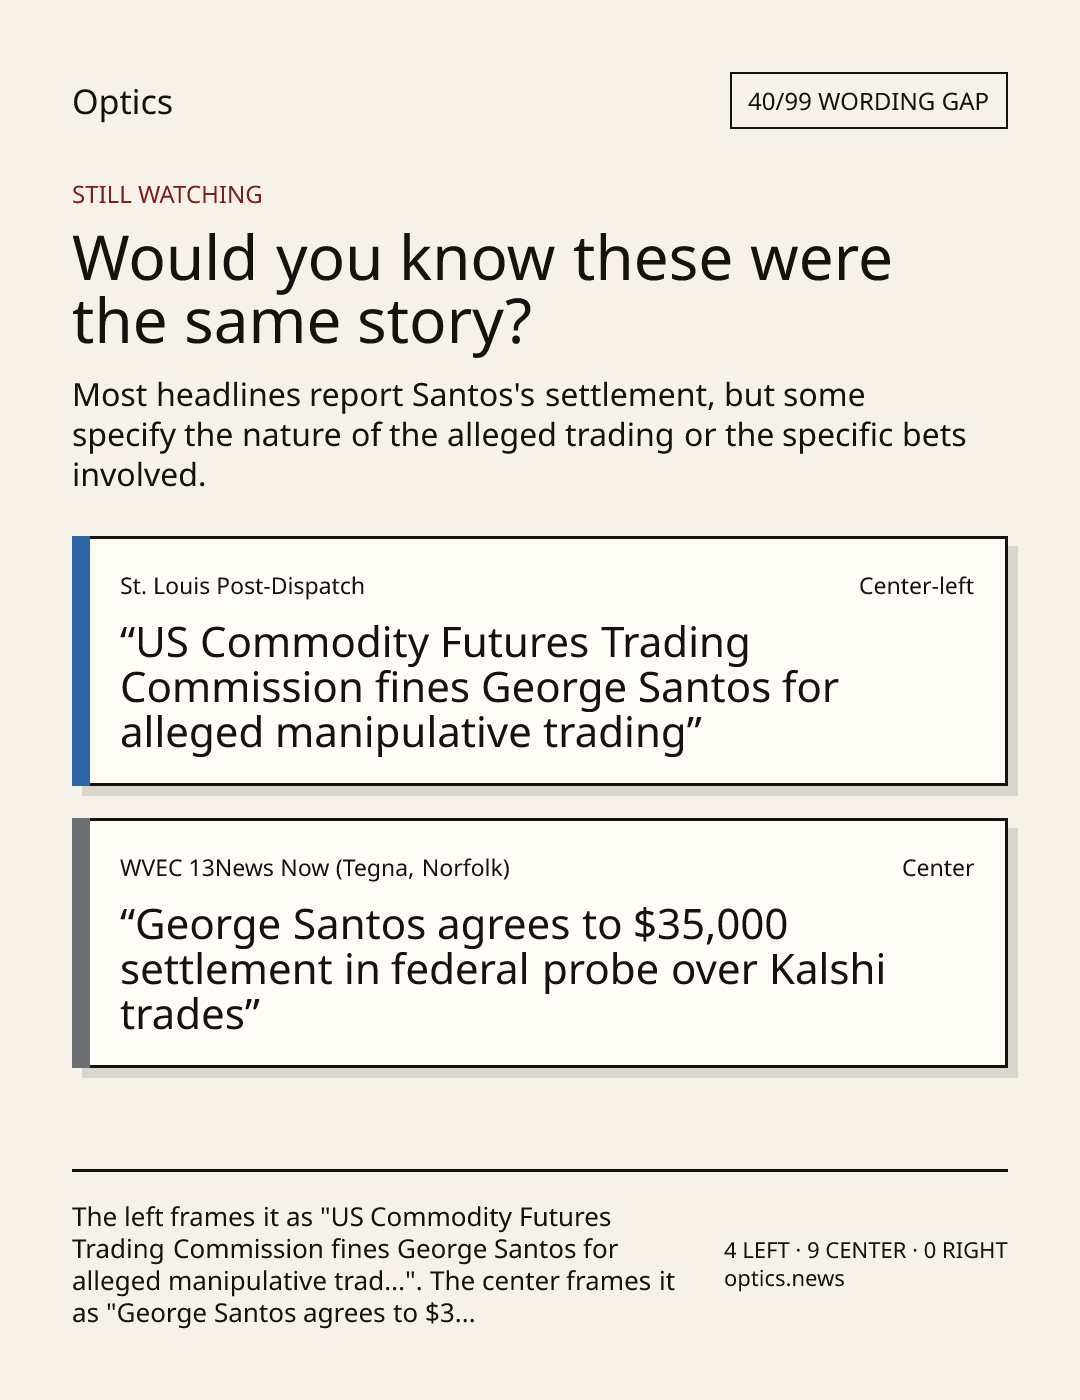Click the blue left-leaning color bar
This screenshot has width=1080, height=1400.
tap(81, 661)
